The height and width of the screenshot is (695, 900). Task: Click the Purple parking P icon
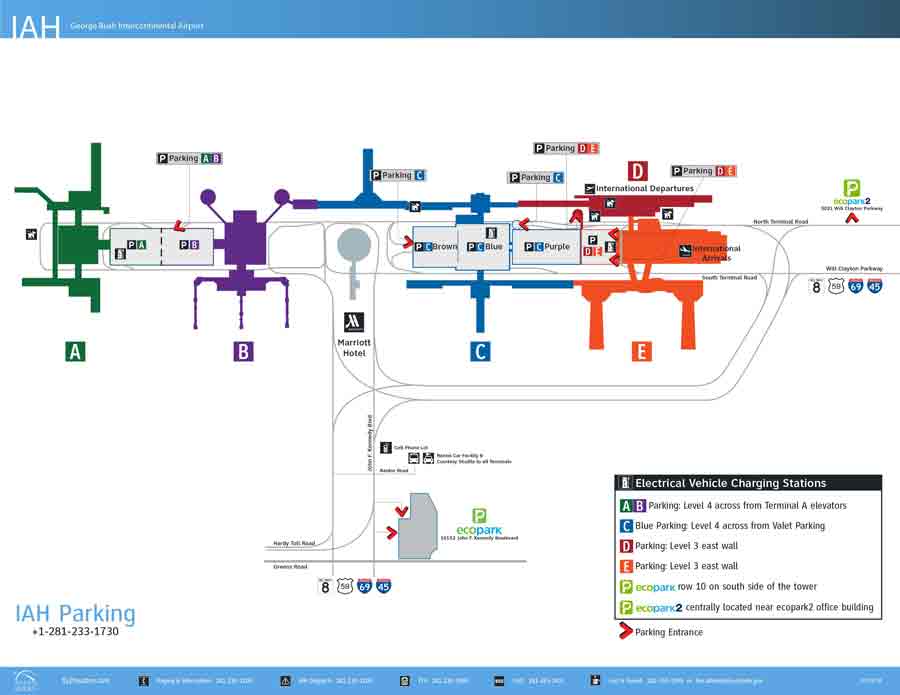[530, 245]
